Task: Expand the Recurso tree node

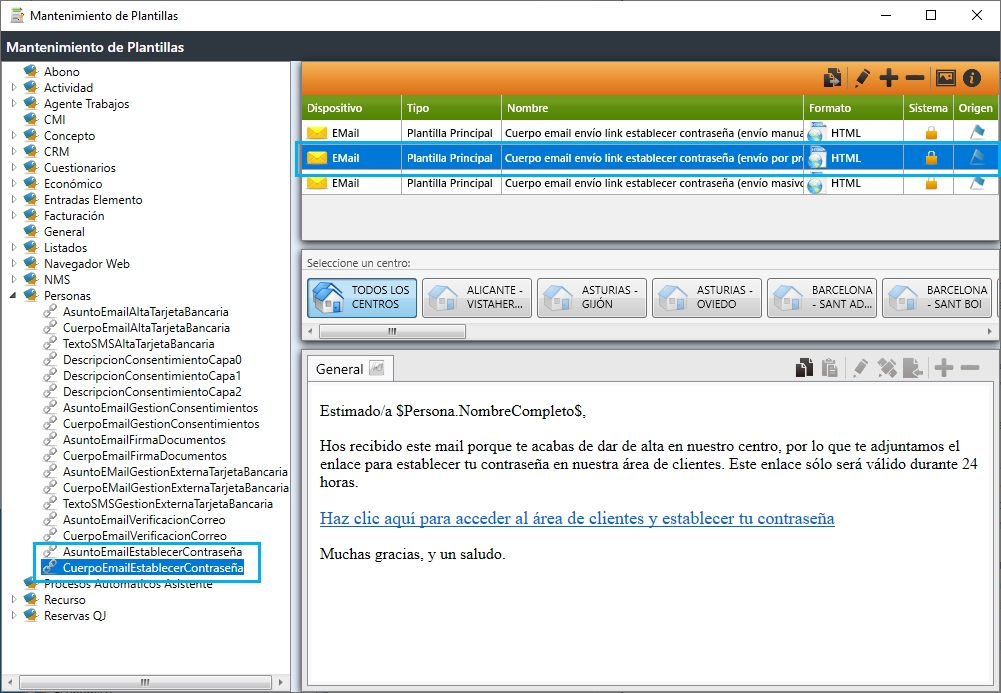Action: [x=14, y=599]
